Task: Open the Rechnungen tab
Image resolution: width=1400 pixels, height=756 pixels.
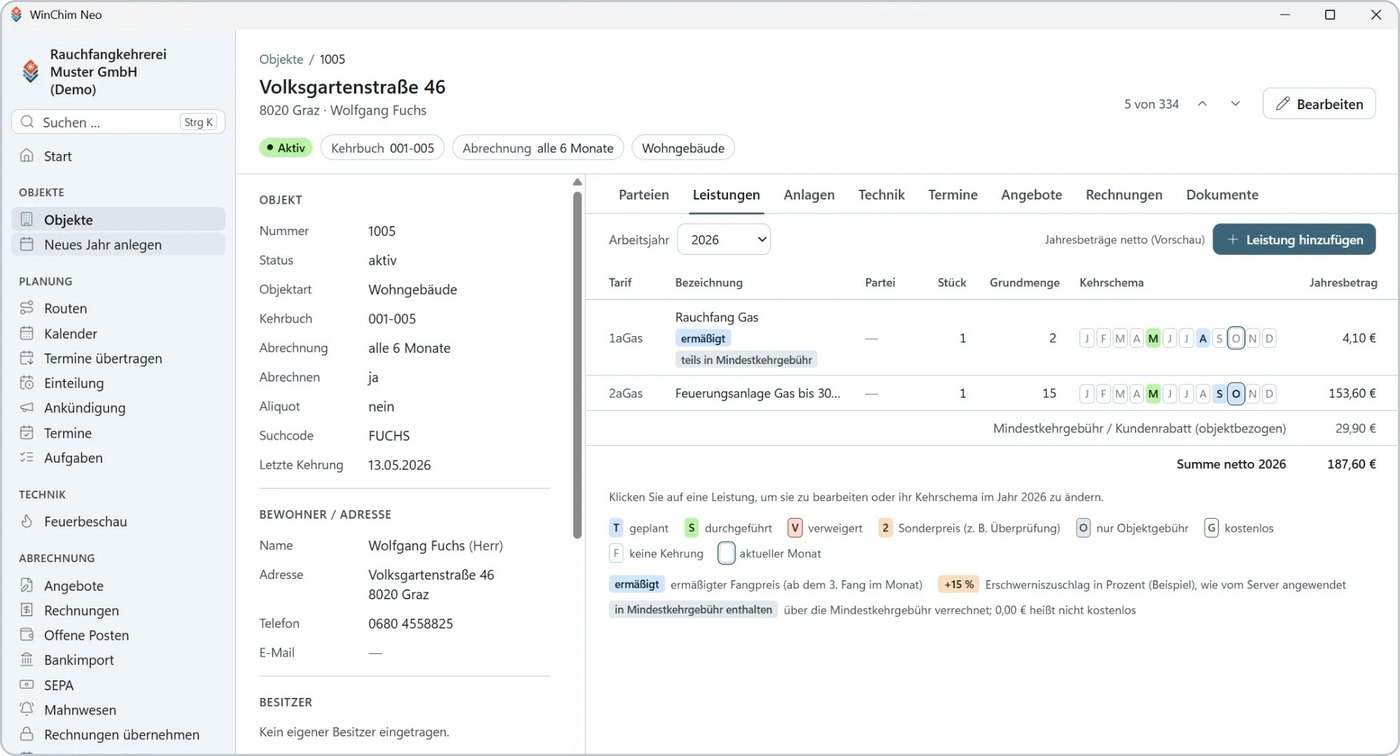Action: tap(1124, 195)
